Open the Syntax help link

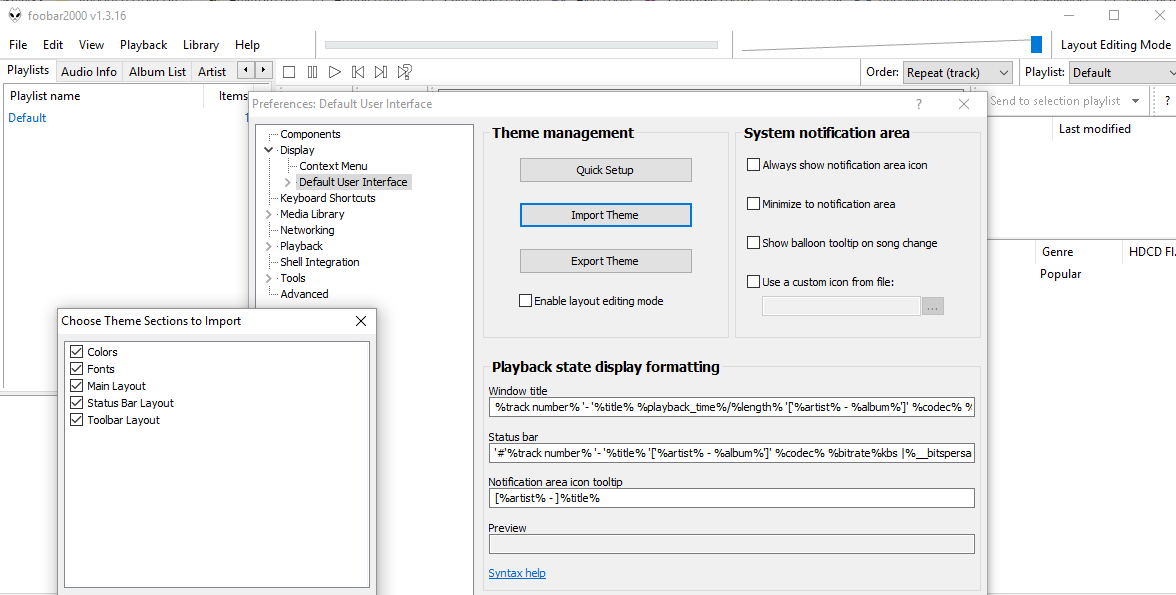517,573
